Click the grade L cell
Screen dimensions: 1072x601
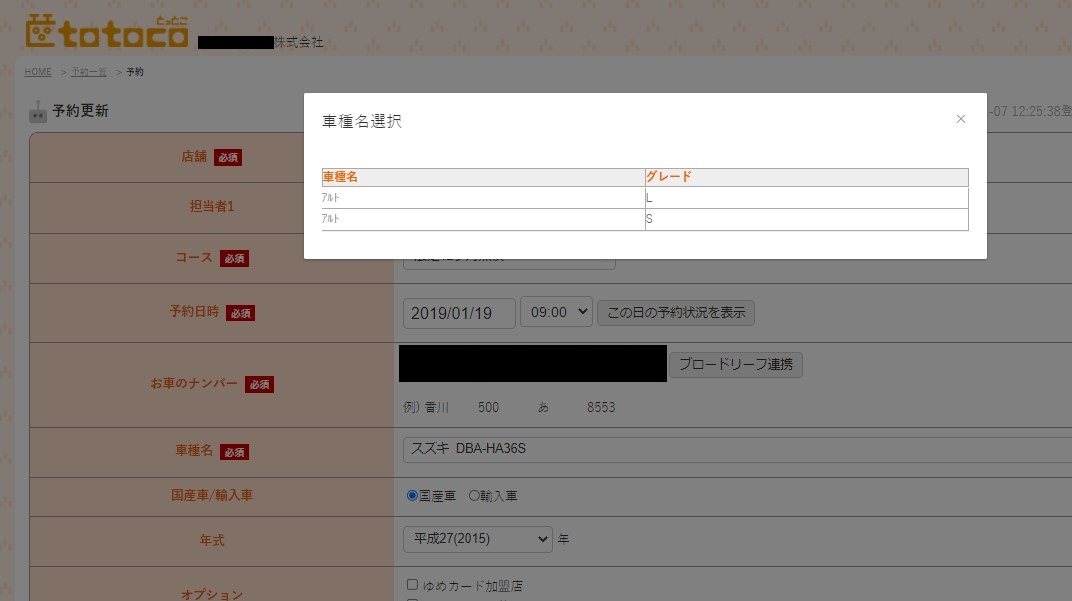coord(806,198)
